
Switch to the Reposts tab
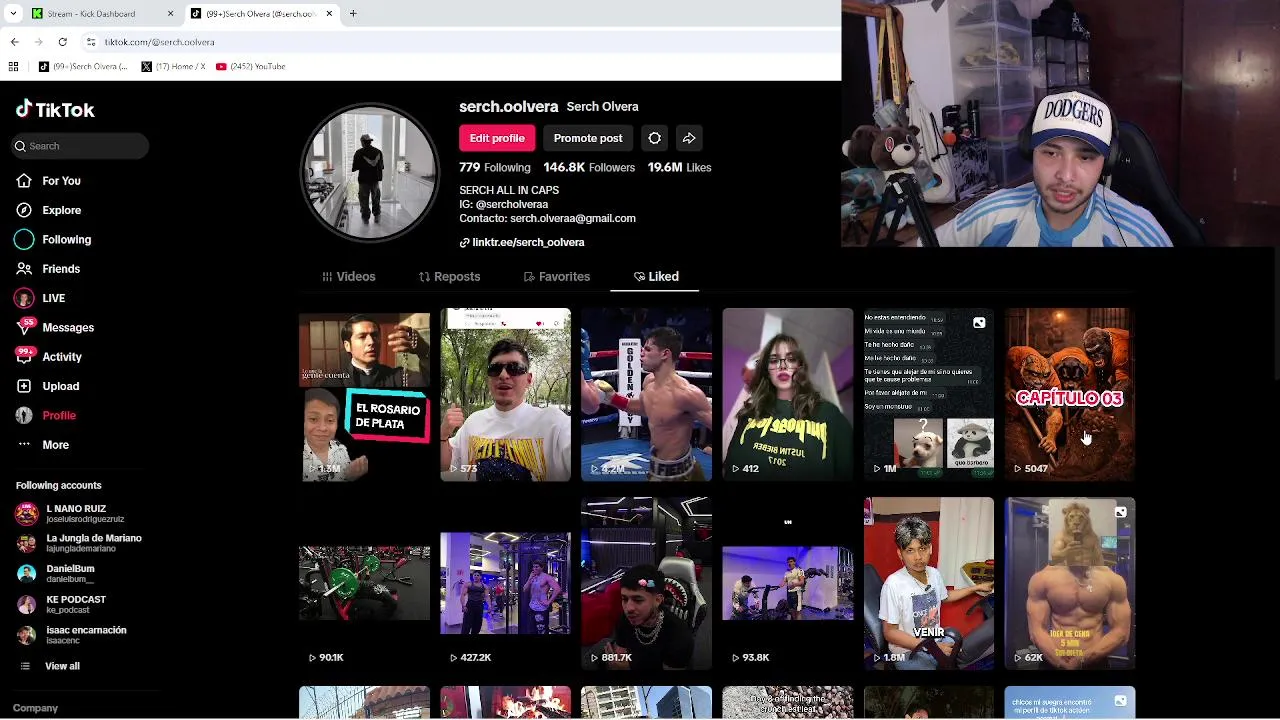click(449, 277)
